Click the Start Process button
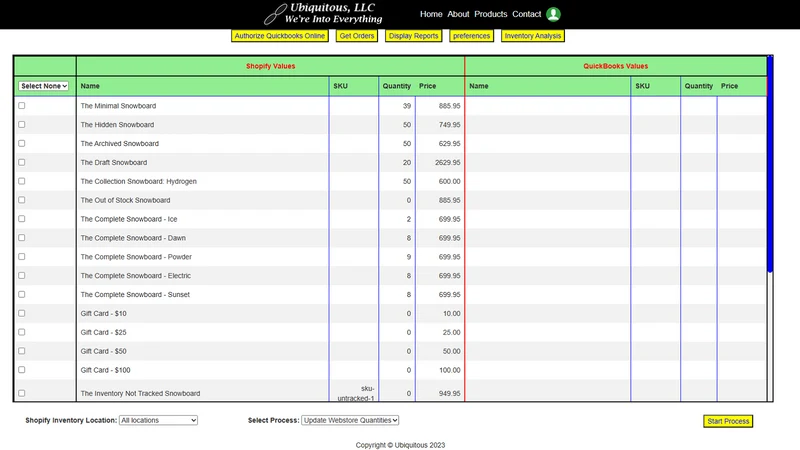The image size is (800, 450). click(728, 421)
